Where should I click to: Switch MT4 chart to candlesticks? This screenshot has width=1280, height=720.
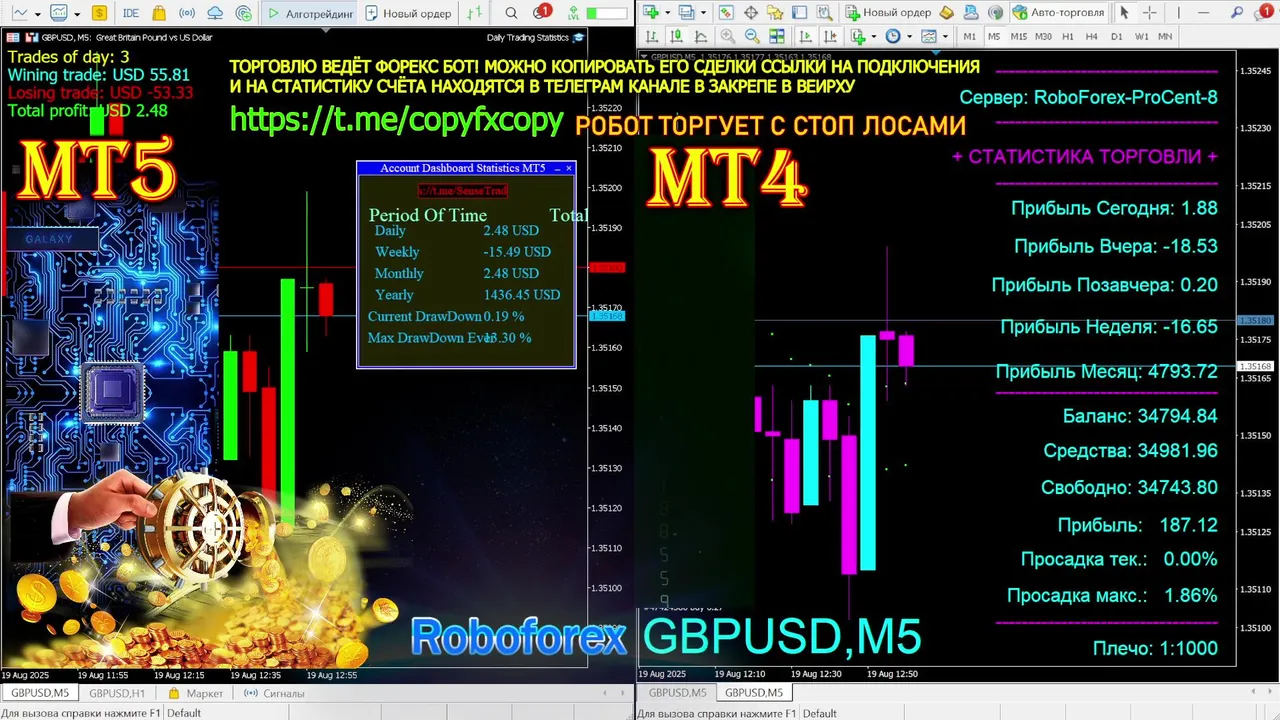point(675,36)
